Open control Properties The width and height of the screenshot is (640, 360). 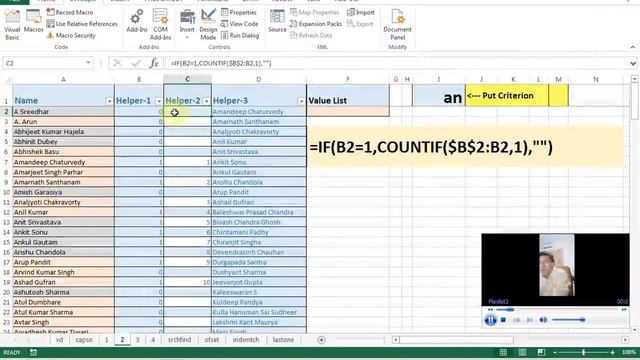tap(239, 12)
